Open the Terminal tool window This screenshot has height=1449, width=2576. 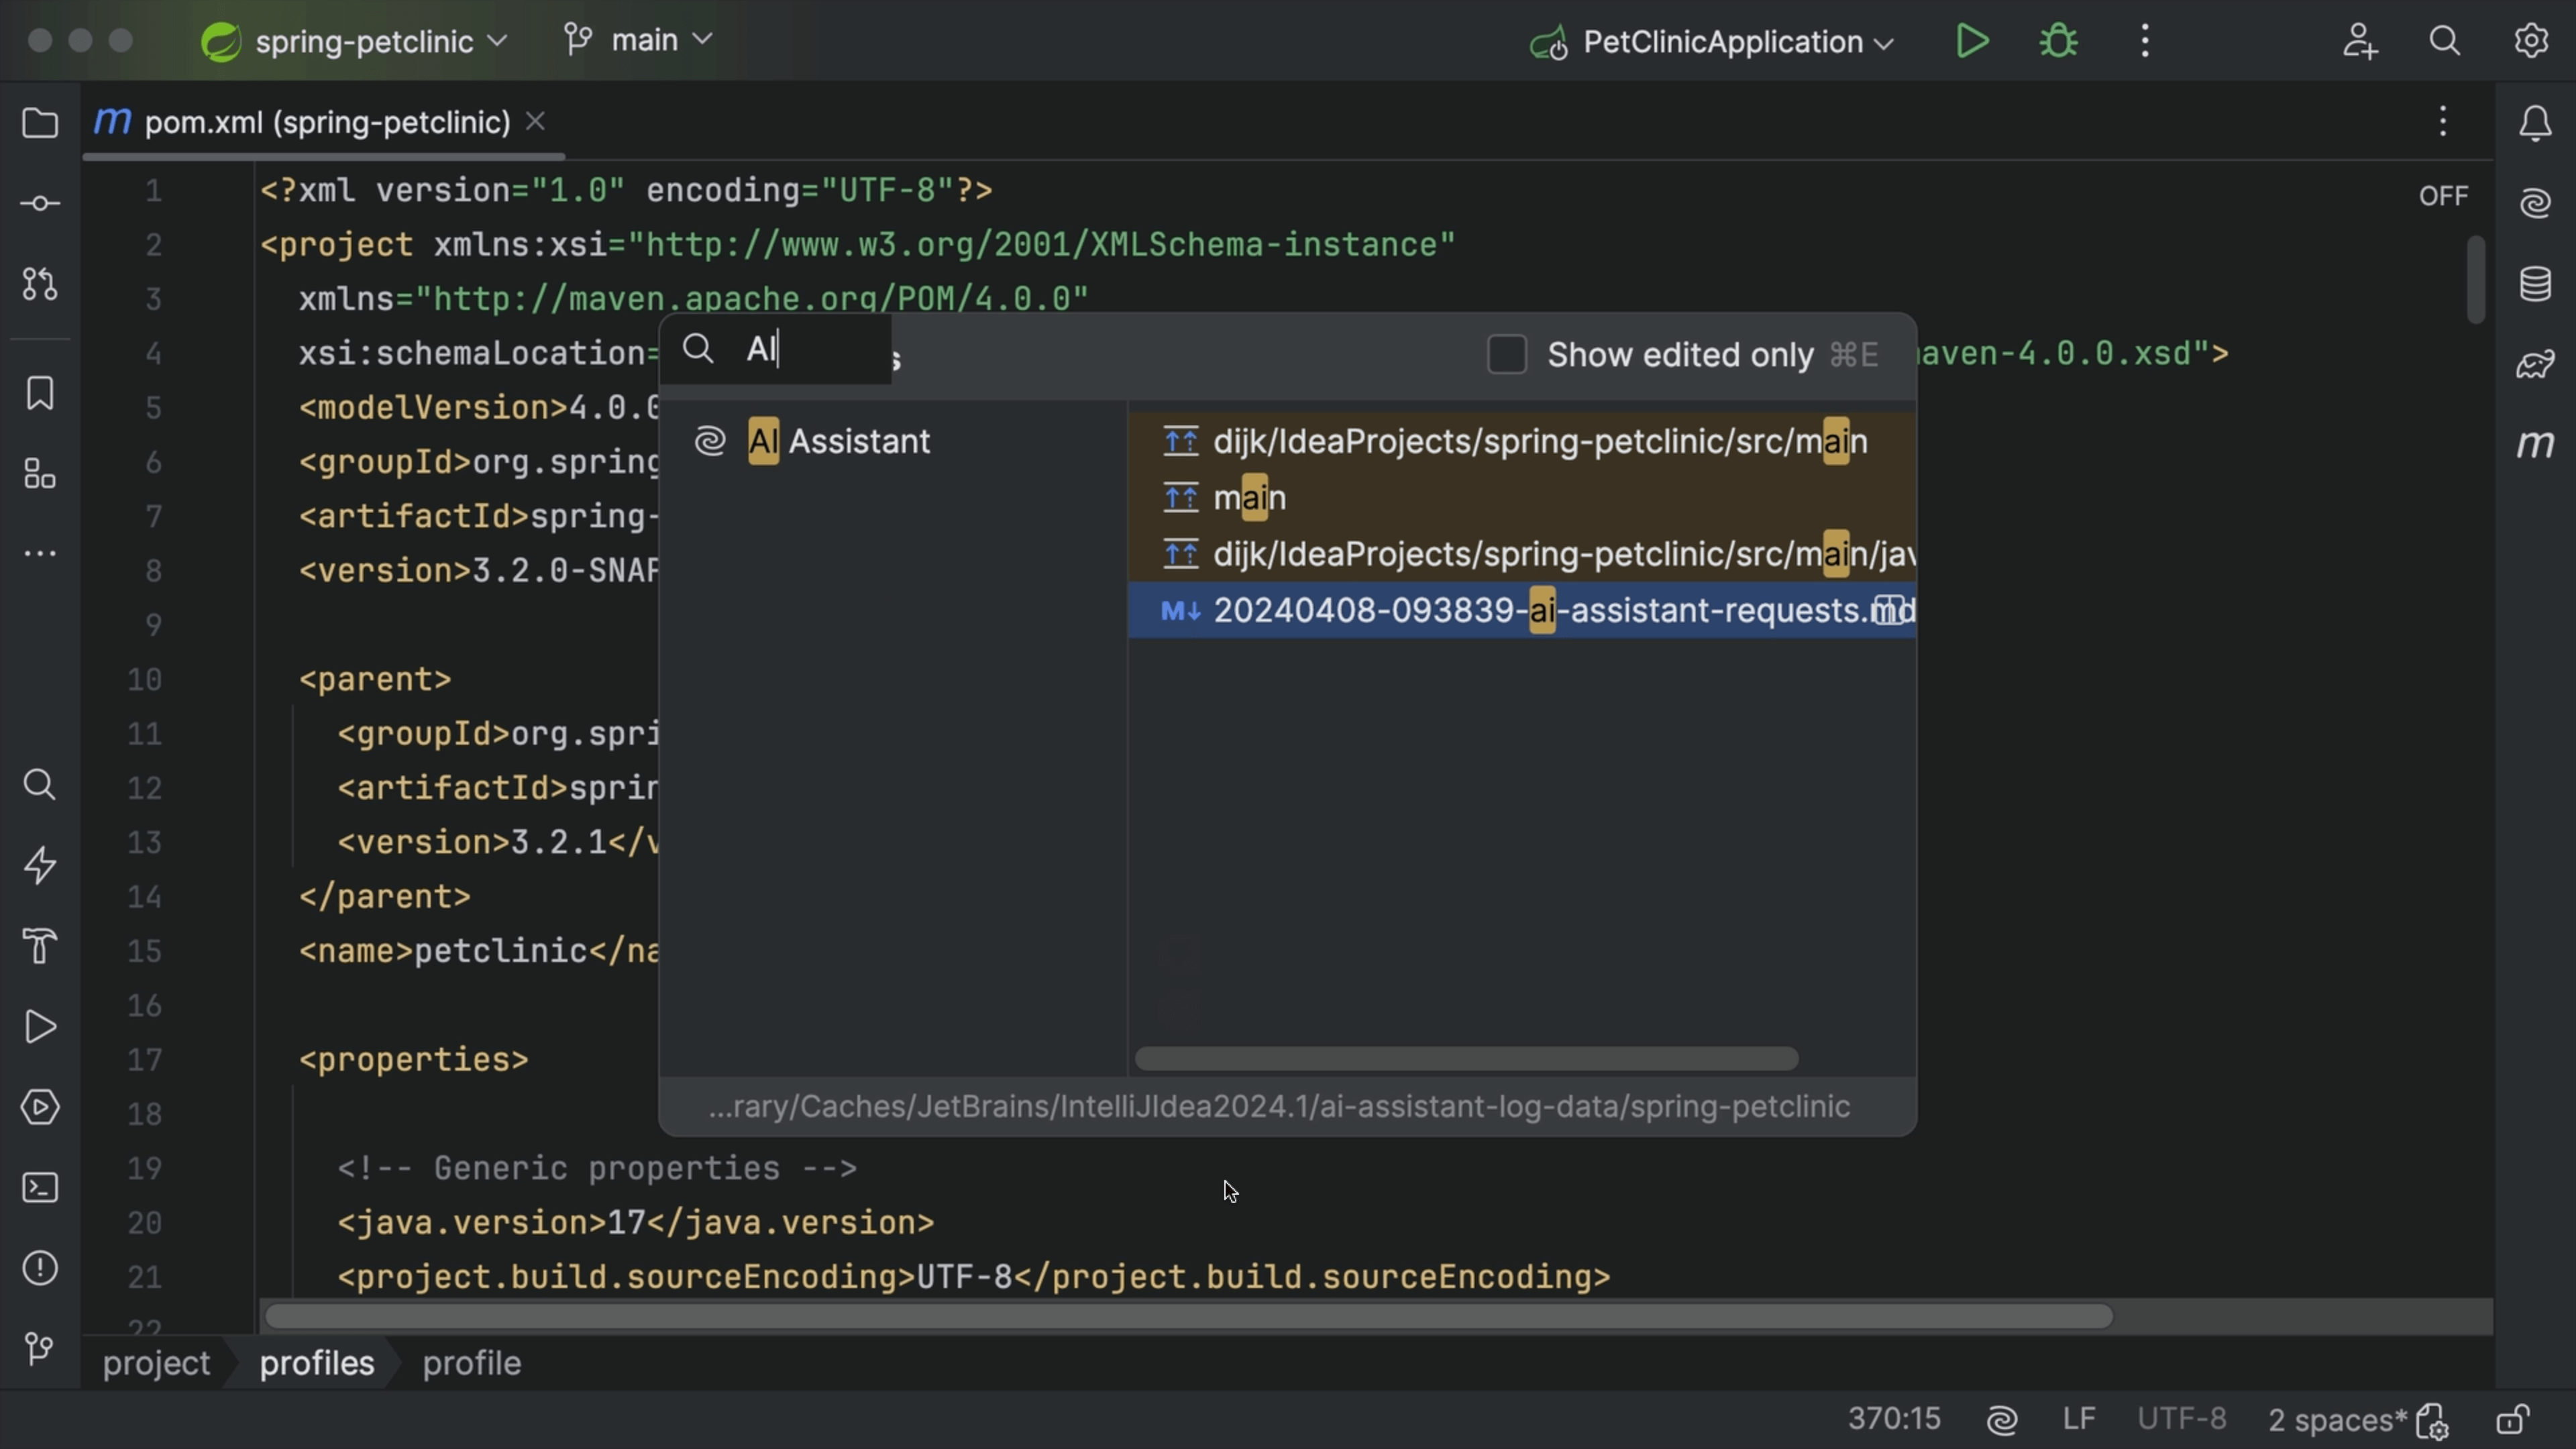tap(40, 1187)
